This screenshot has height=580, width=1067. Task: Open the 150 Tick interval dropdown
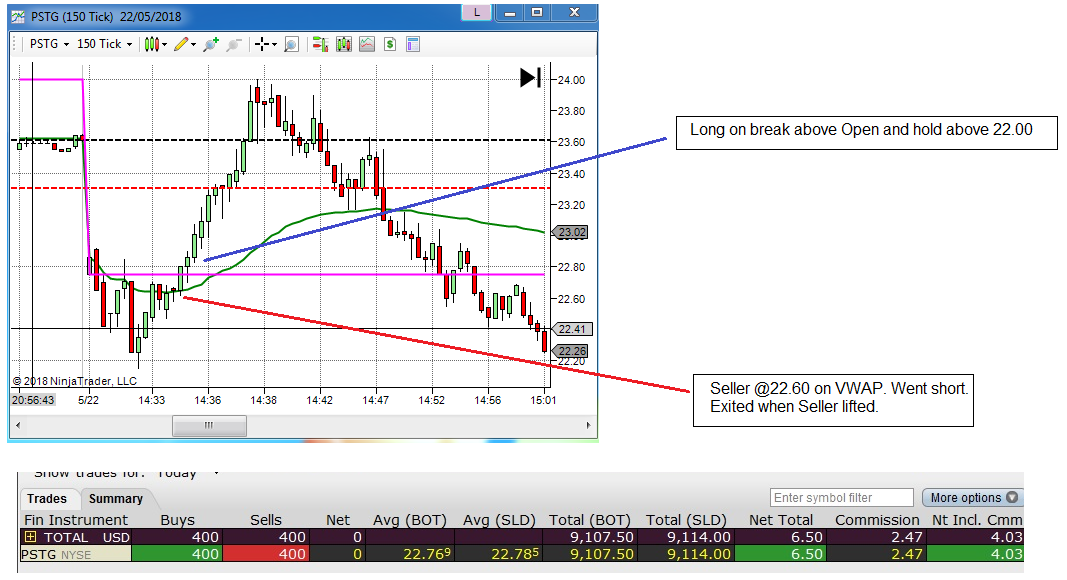point(104,44)
